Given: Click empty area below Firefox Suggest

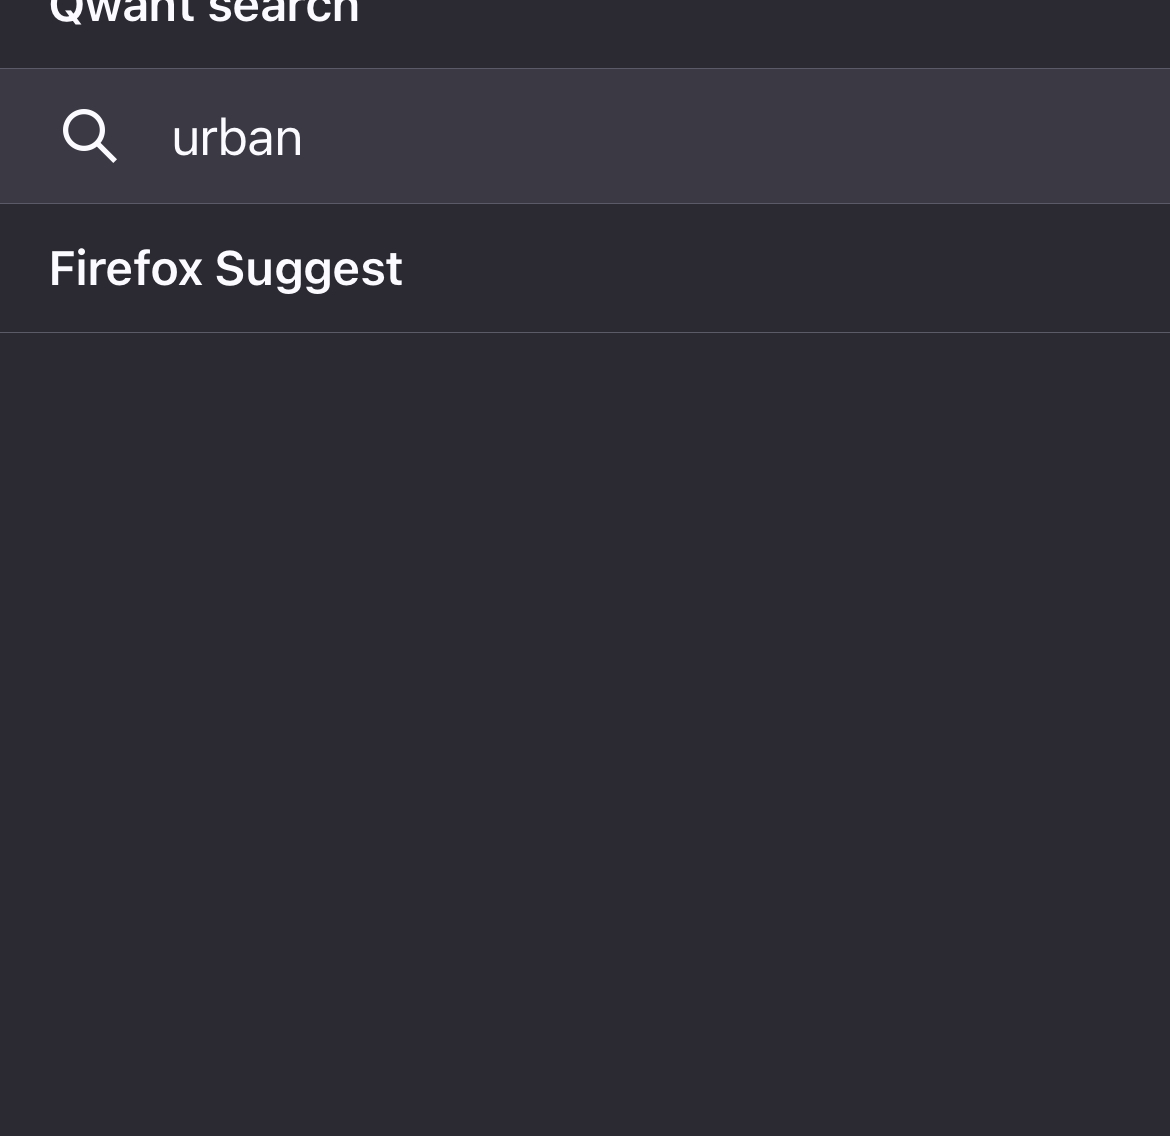Looking at the screenshot, I should pyautogui.click(x=585, y=700).
